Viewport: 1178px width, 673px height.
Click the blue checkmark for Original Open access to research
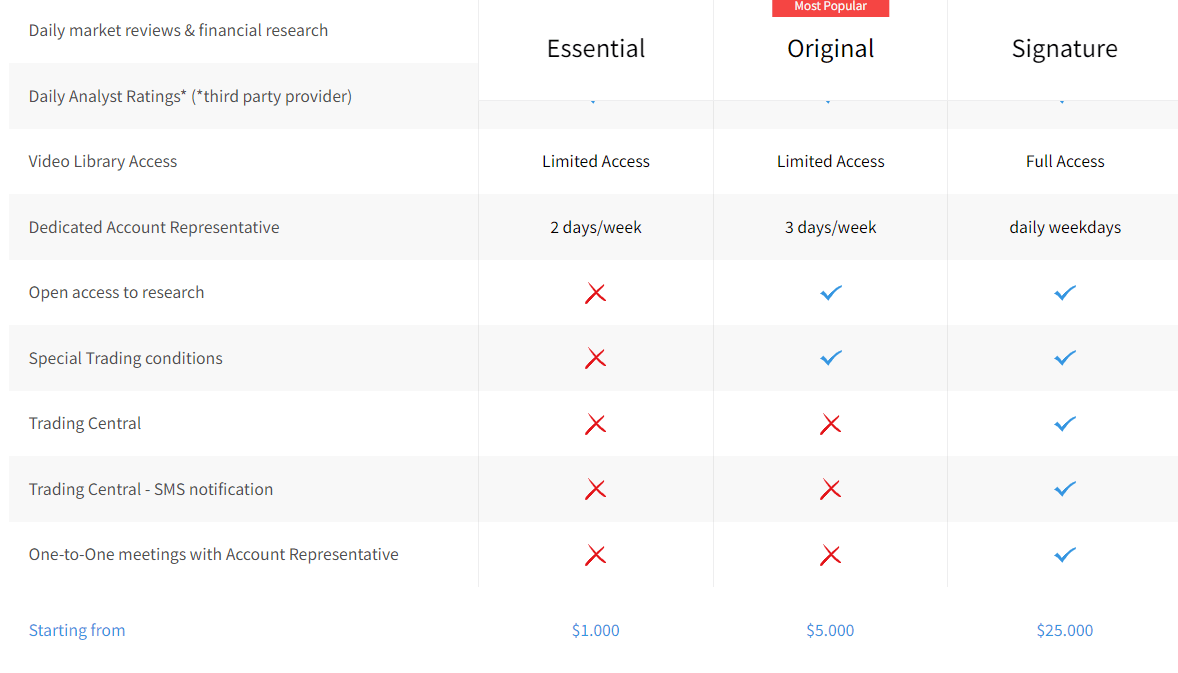pos(830,293)
